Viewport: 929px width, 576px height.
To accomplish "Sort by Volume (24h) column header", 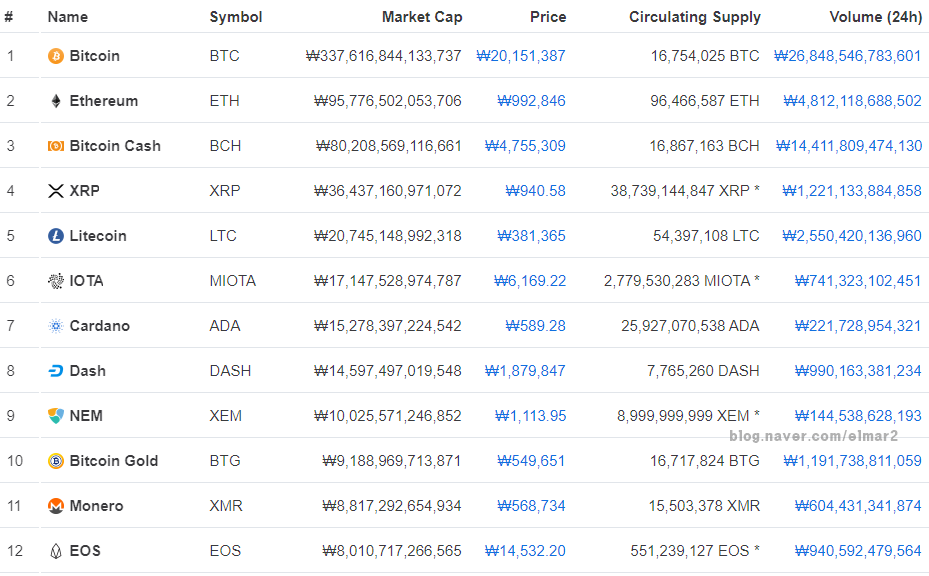I will point(876,17).
